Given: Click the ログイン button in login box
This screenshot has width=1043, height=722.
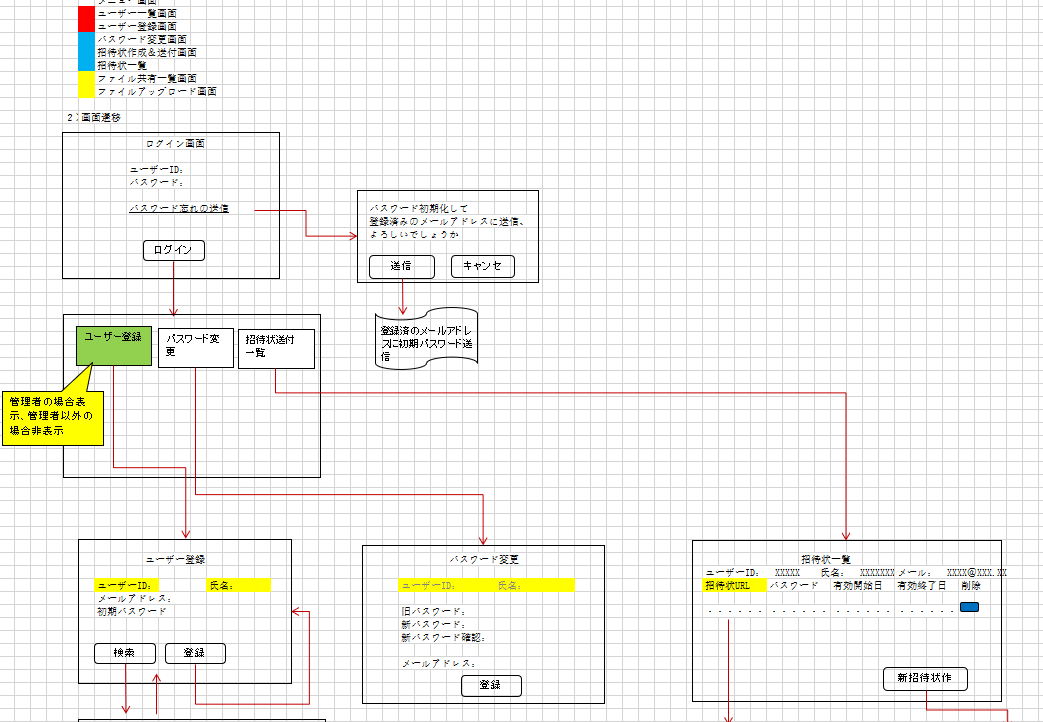Looking at the screenshot, I should coord(174,250).
